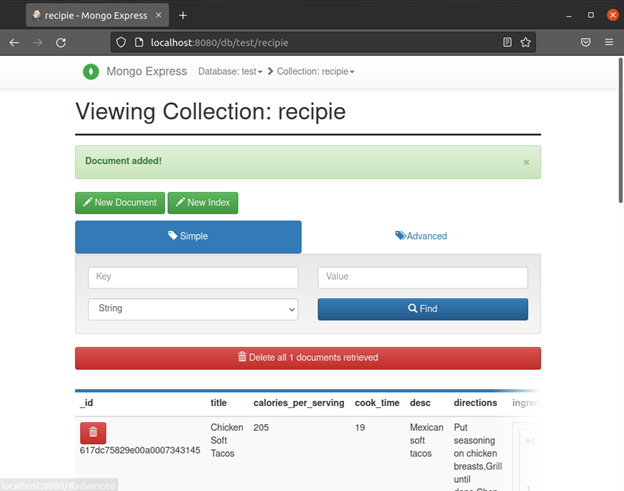Go back to the previous browser page
Viewport: 624px width, 491px height.
[x=14, y=43]
